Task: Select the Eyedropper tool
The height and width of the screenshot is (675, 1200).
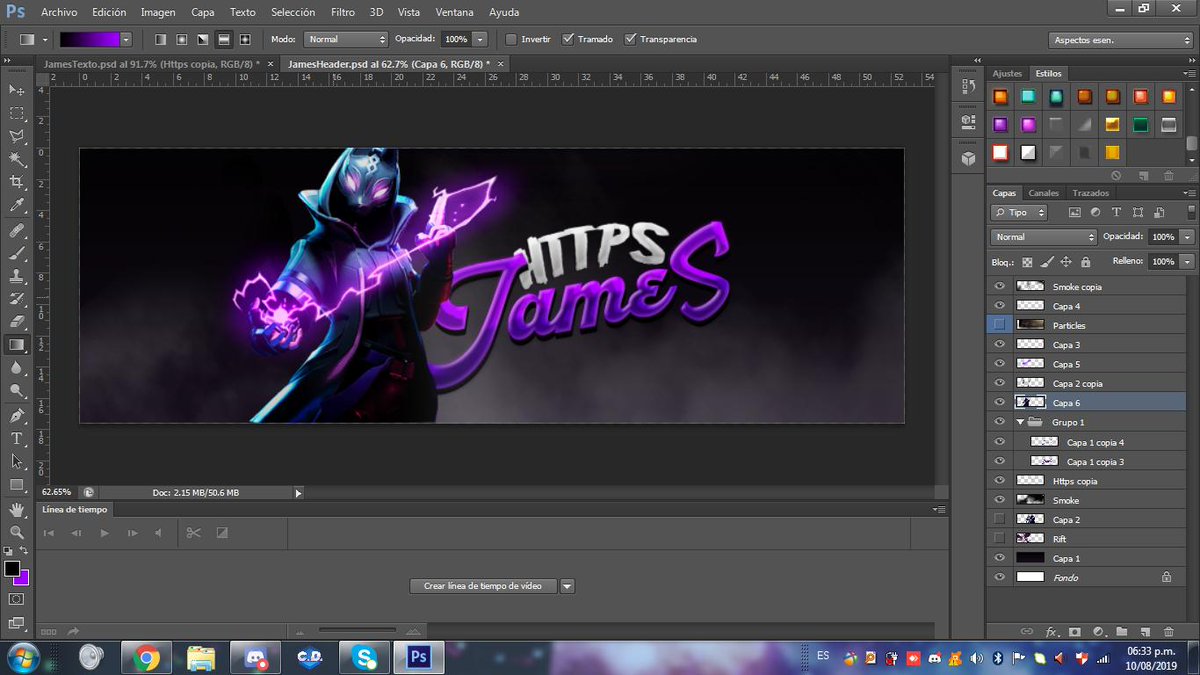Action: (x=16, y=205)
